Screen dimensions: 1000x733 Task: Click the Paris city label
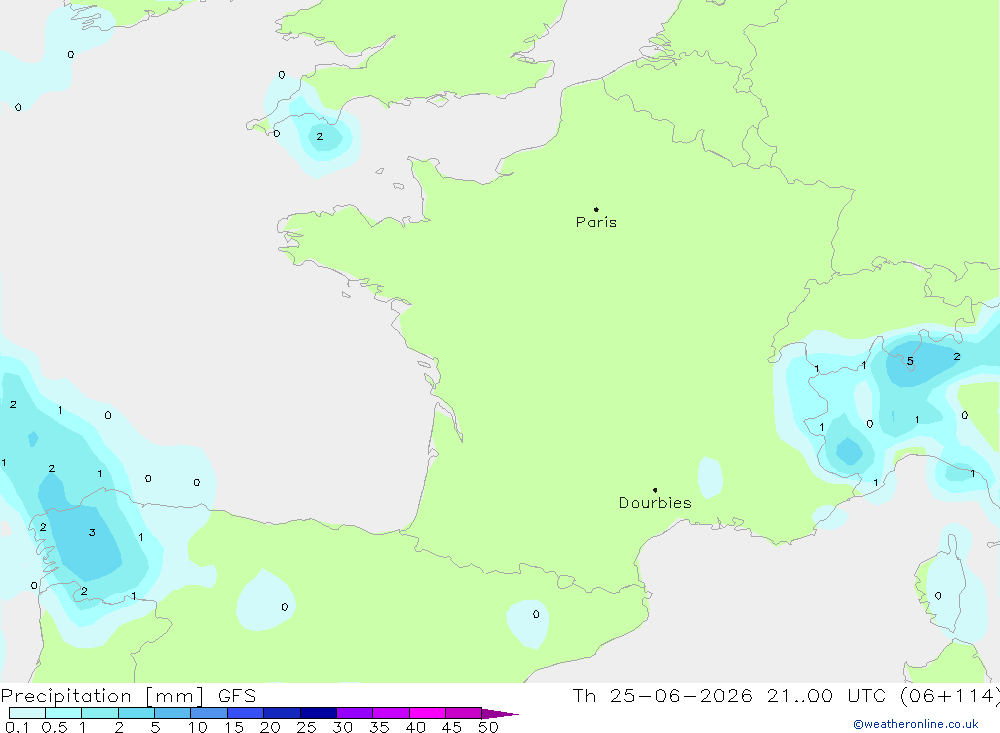(x=596, y=222)
